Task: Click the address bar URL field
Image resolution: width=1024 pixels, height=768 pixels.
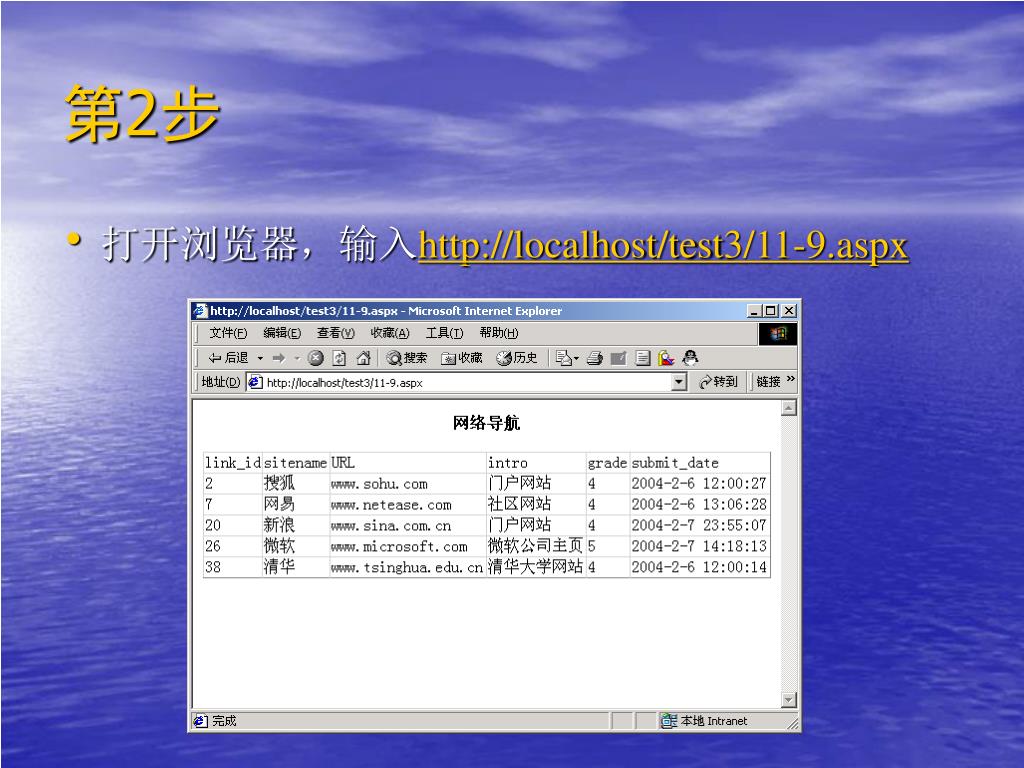Action: coord(466,383)
